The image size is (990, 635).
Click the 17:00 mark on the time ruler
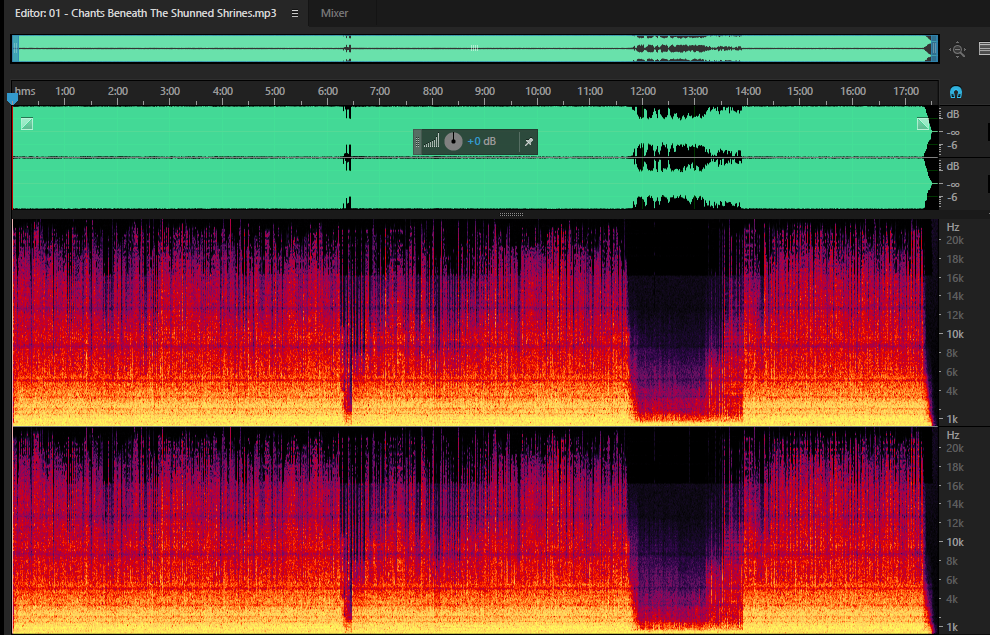[x=905, y=92]
